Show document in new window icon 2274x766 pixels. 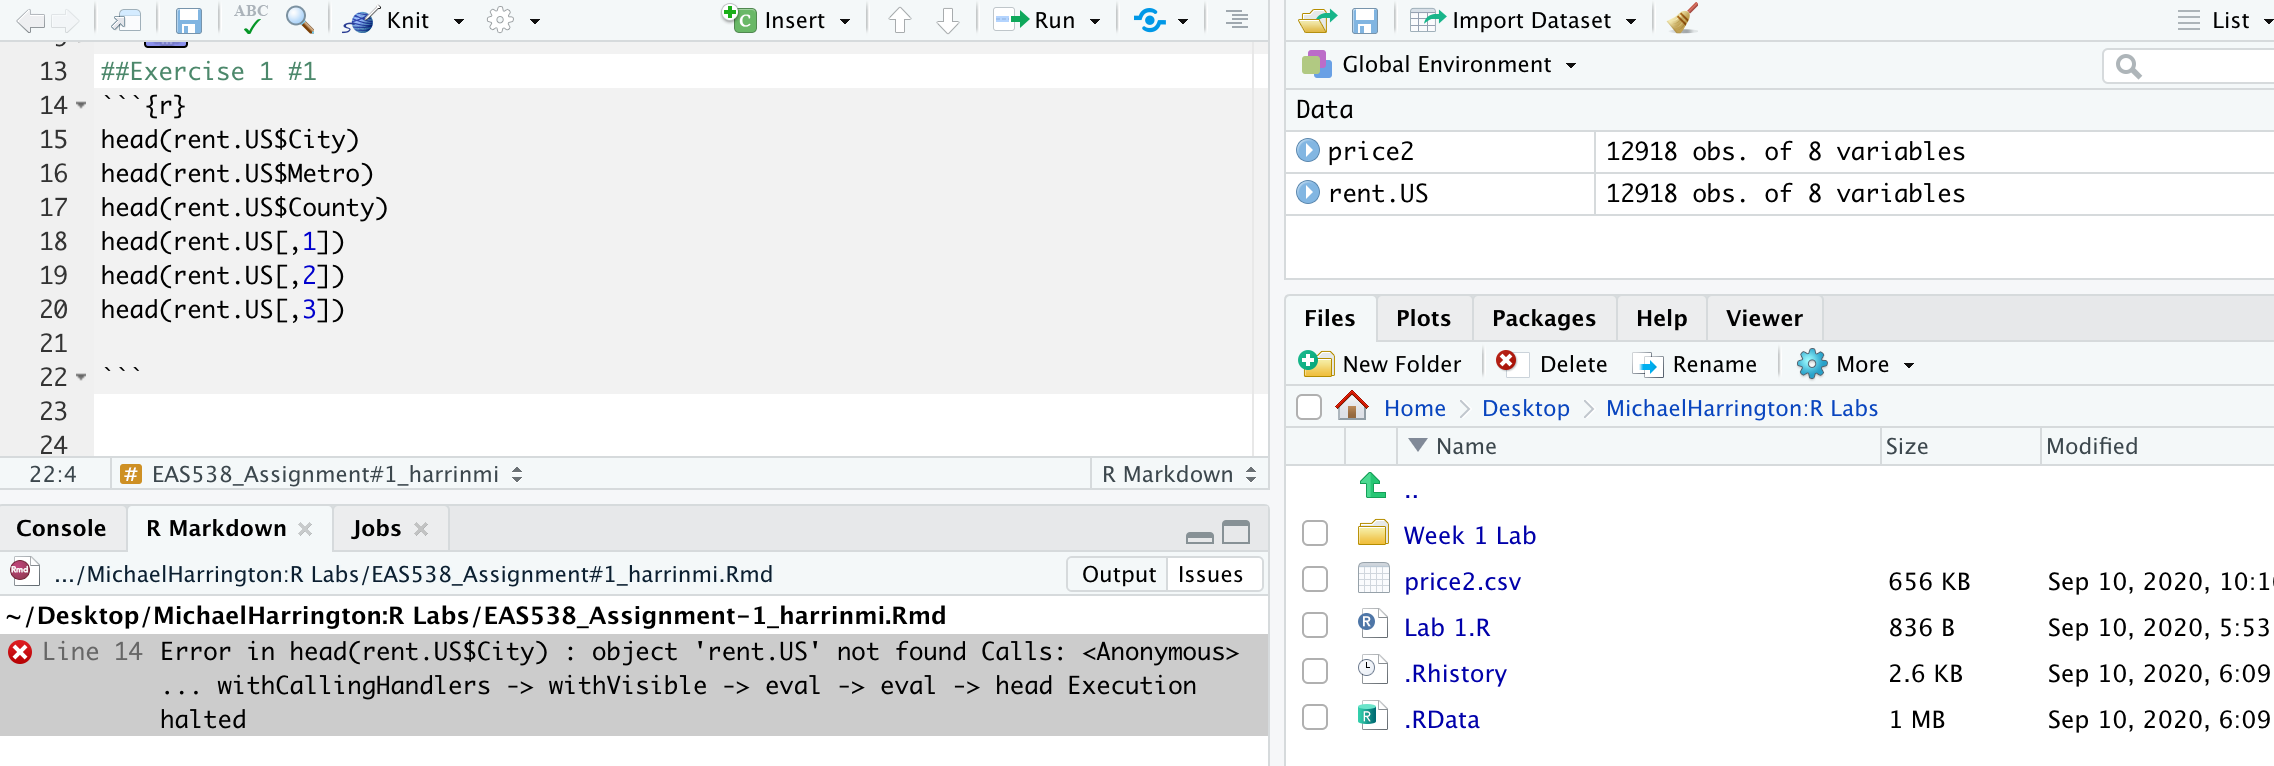point(126,20)
